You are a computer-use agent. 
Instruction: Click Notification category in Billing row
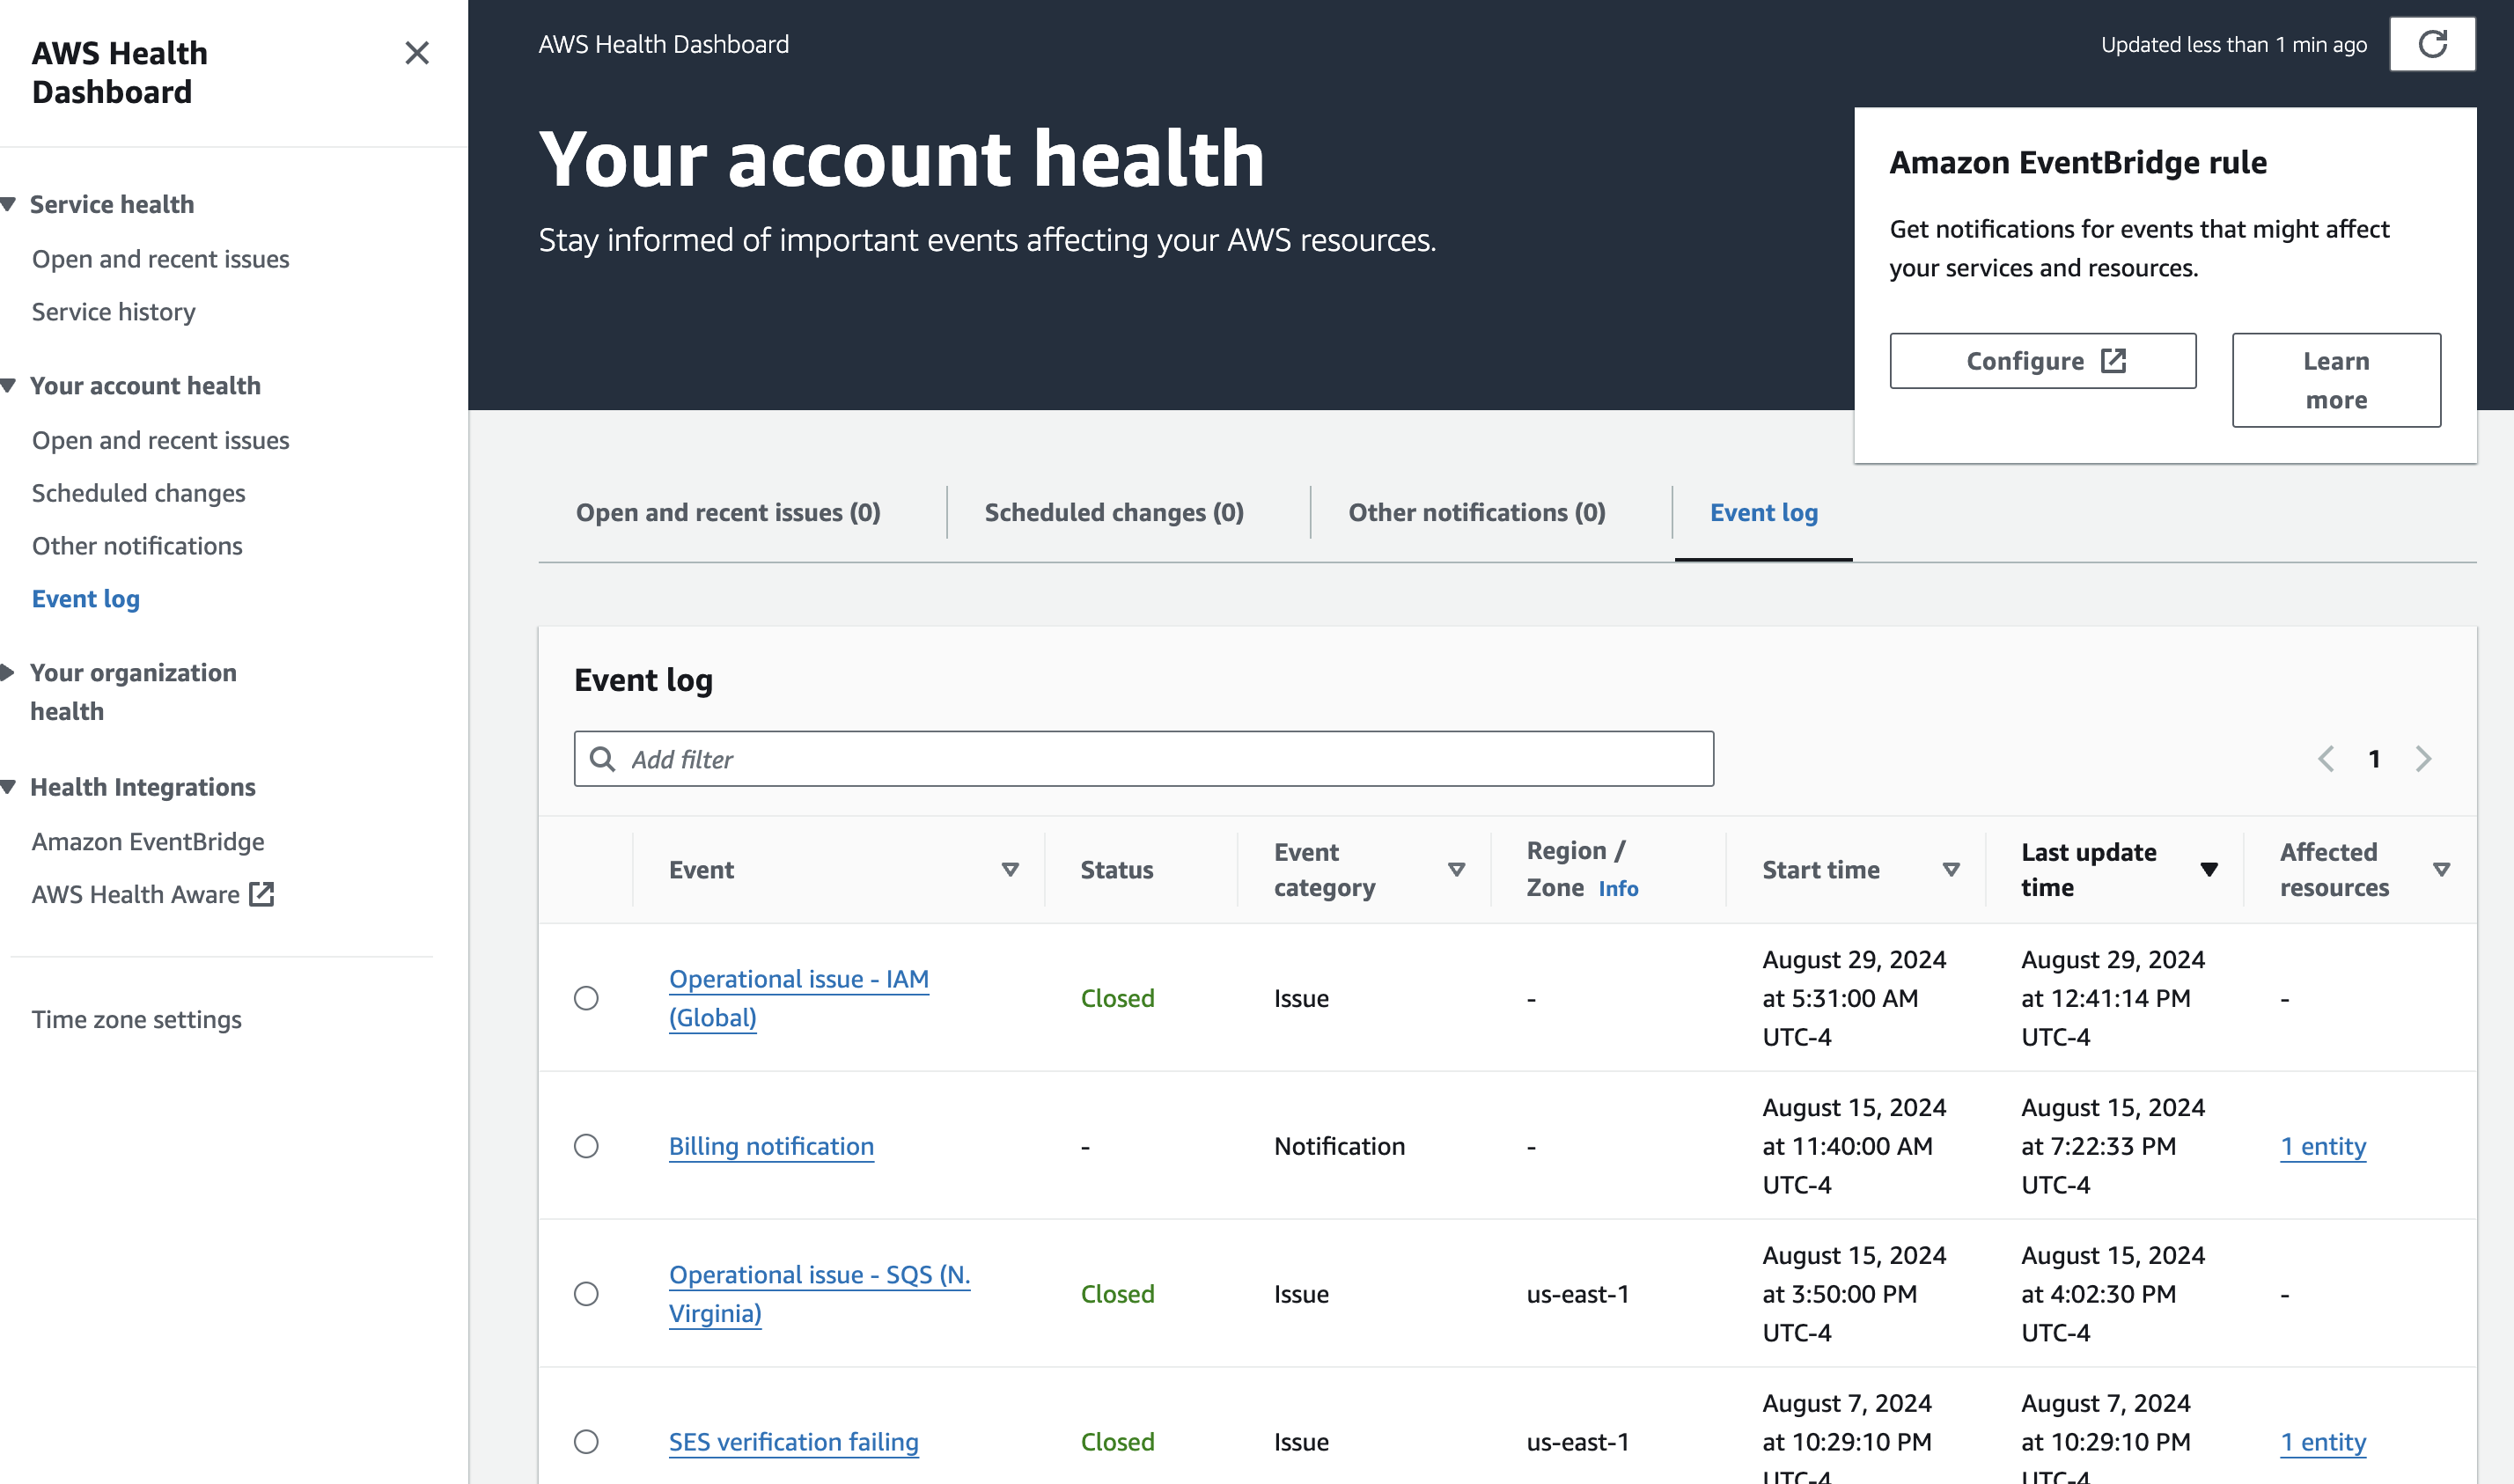point(1339,1146)
